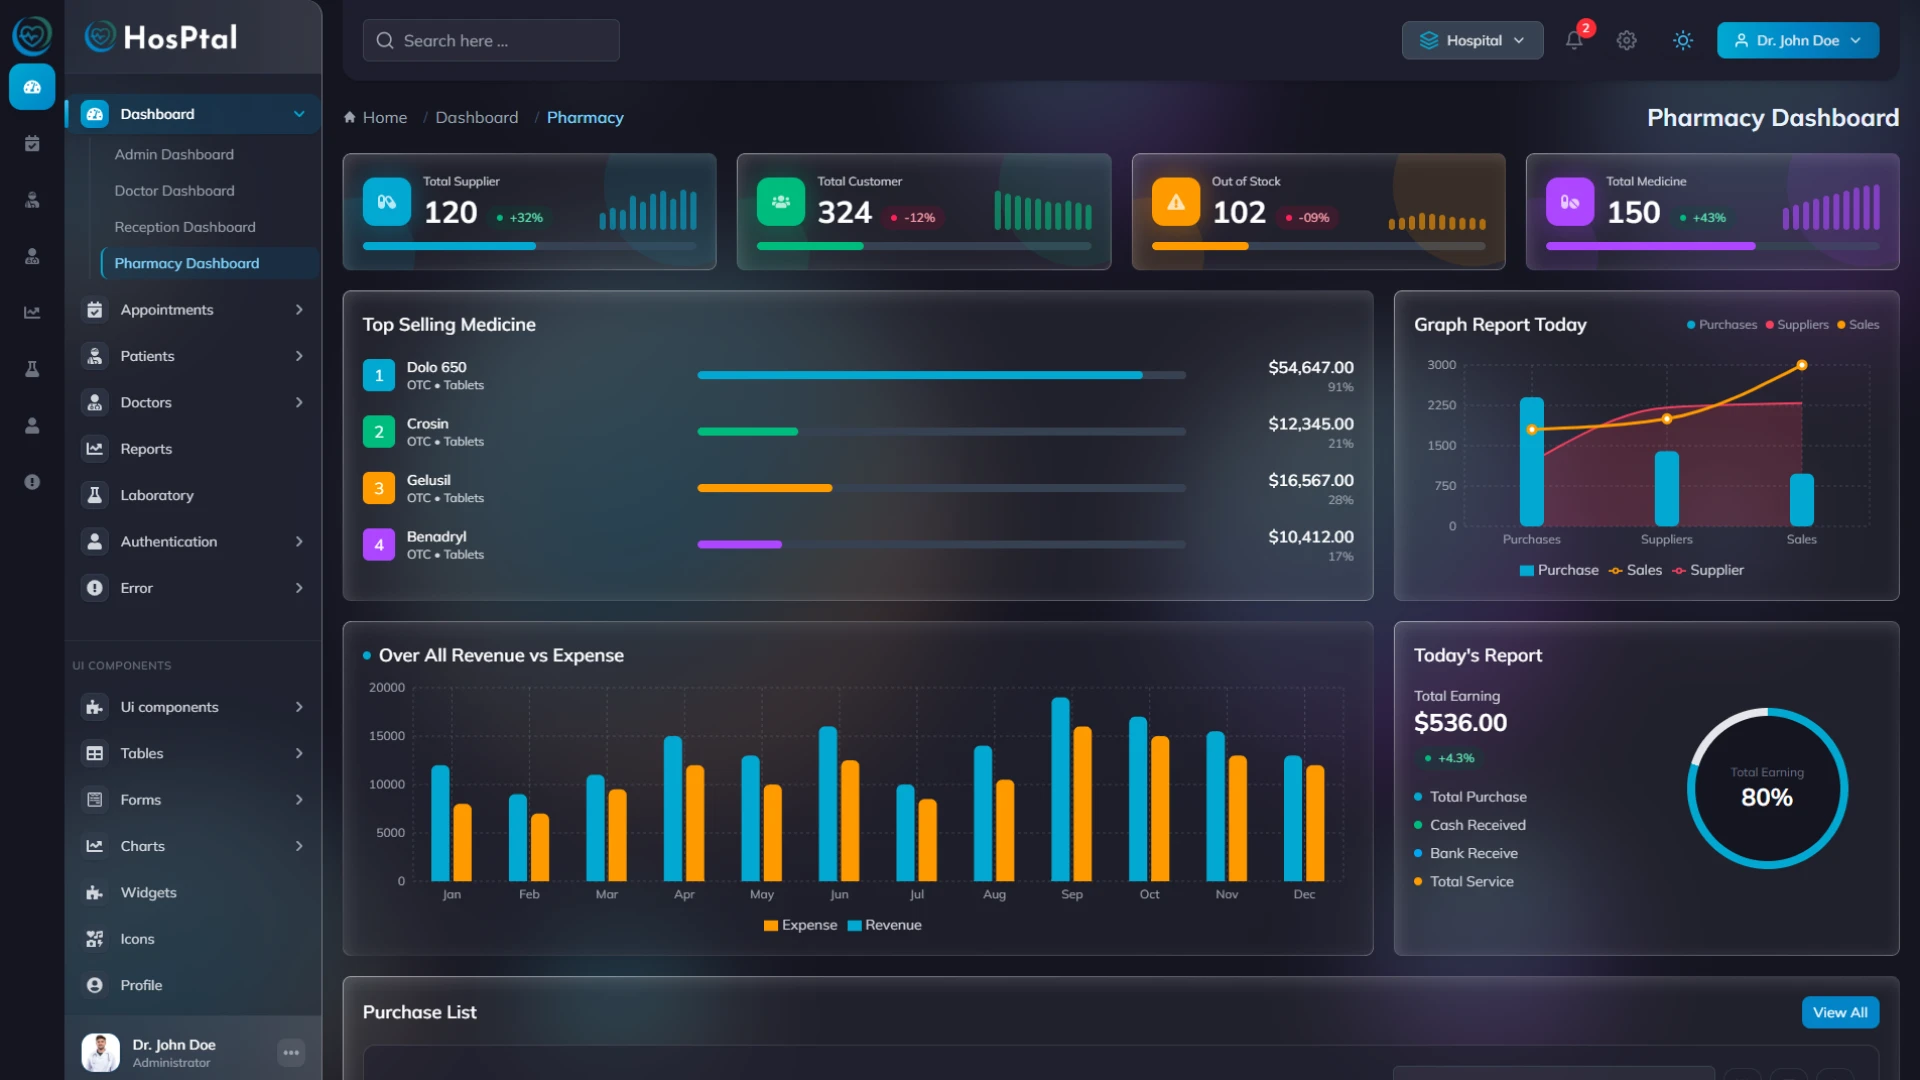Expand the Authentication submenu

pos(299,542)
